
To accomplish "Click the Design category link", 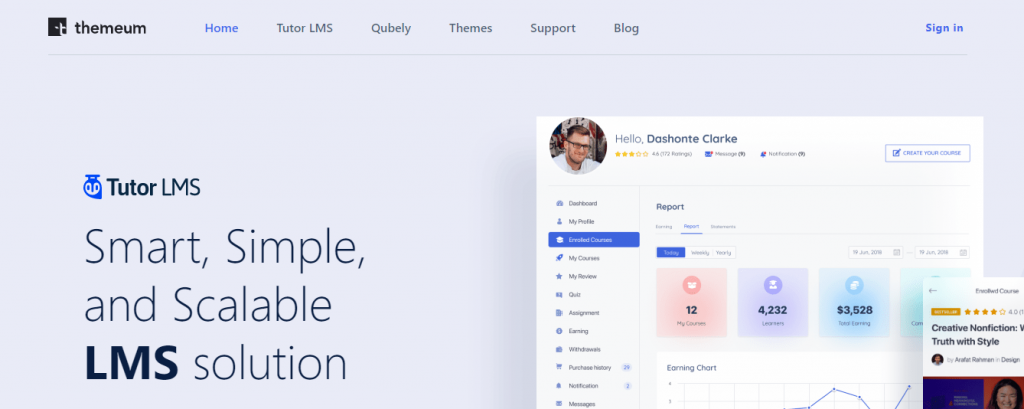I will (1010, 359).
